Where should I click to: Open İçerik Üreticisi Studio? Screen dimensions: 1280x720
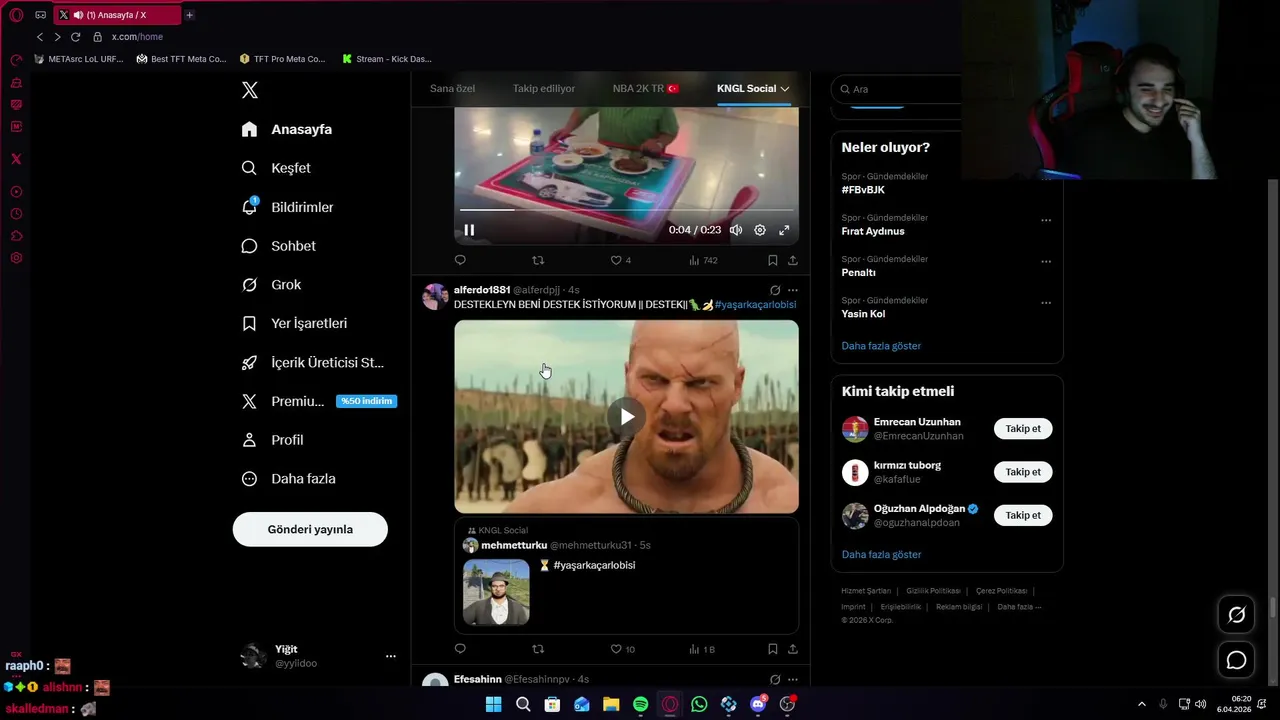[313, 362]
